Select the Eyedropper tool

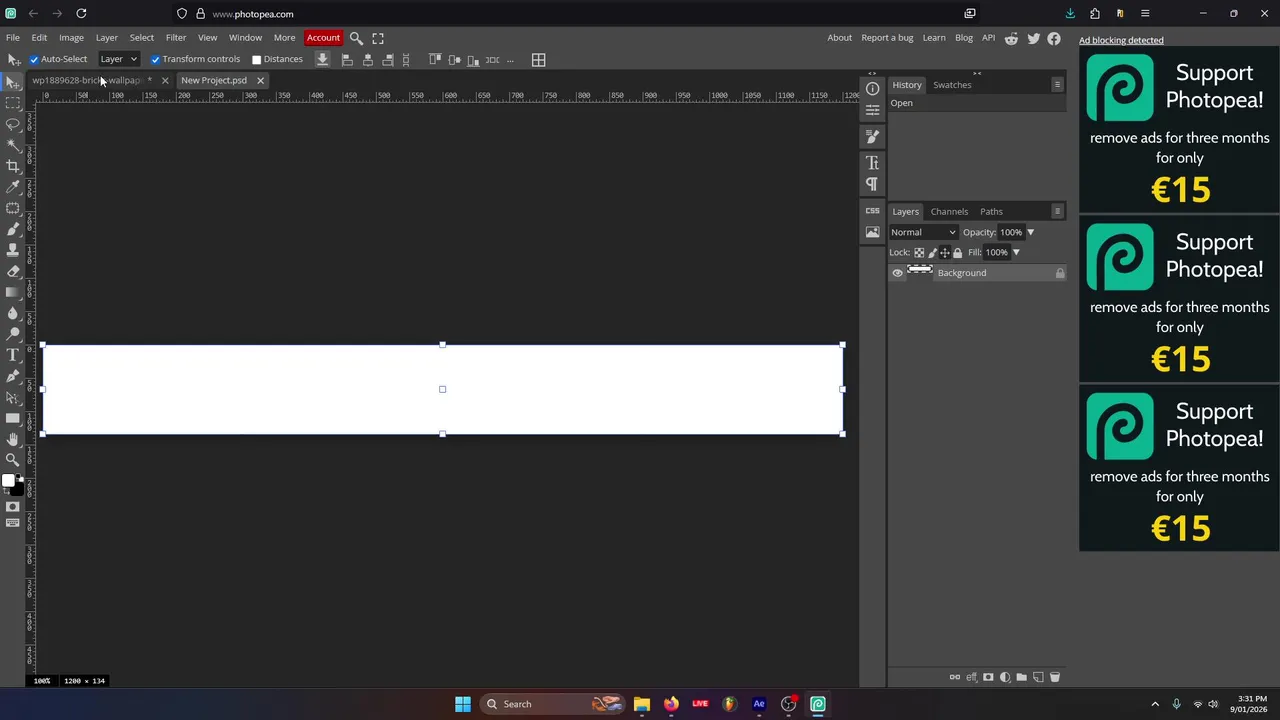coord(13,186)
